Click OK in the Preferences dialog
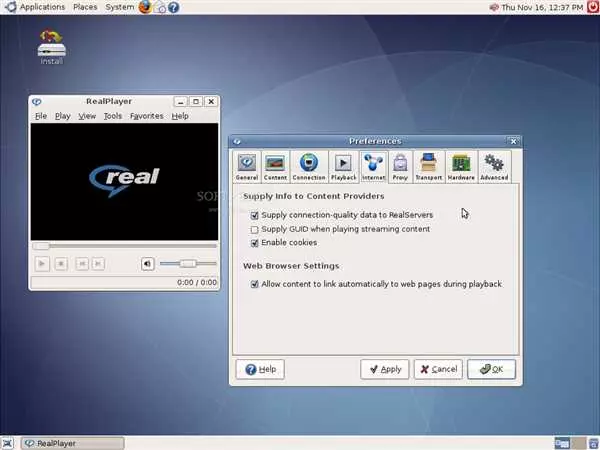 [491, 369]
